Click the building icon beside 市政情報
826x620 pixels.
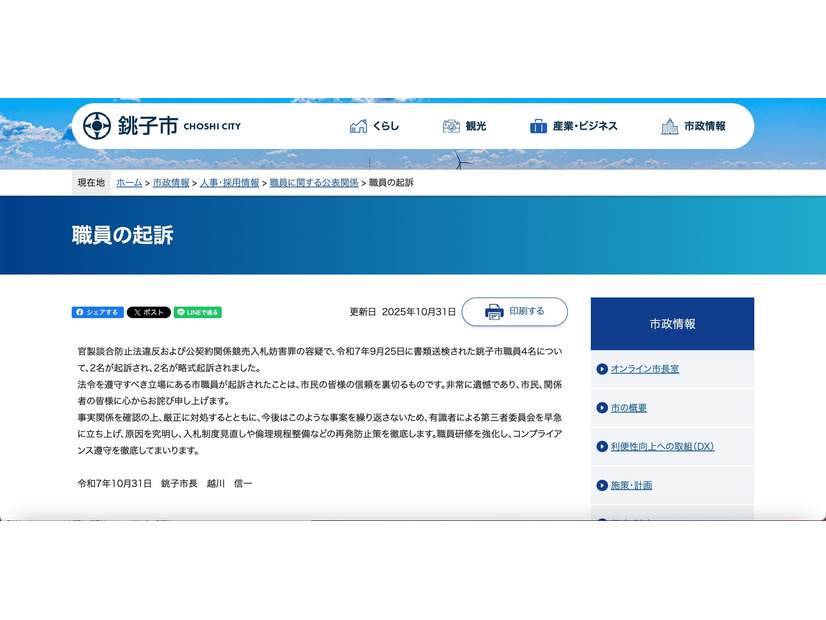[x=668, y=125]
